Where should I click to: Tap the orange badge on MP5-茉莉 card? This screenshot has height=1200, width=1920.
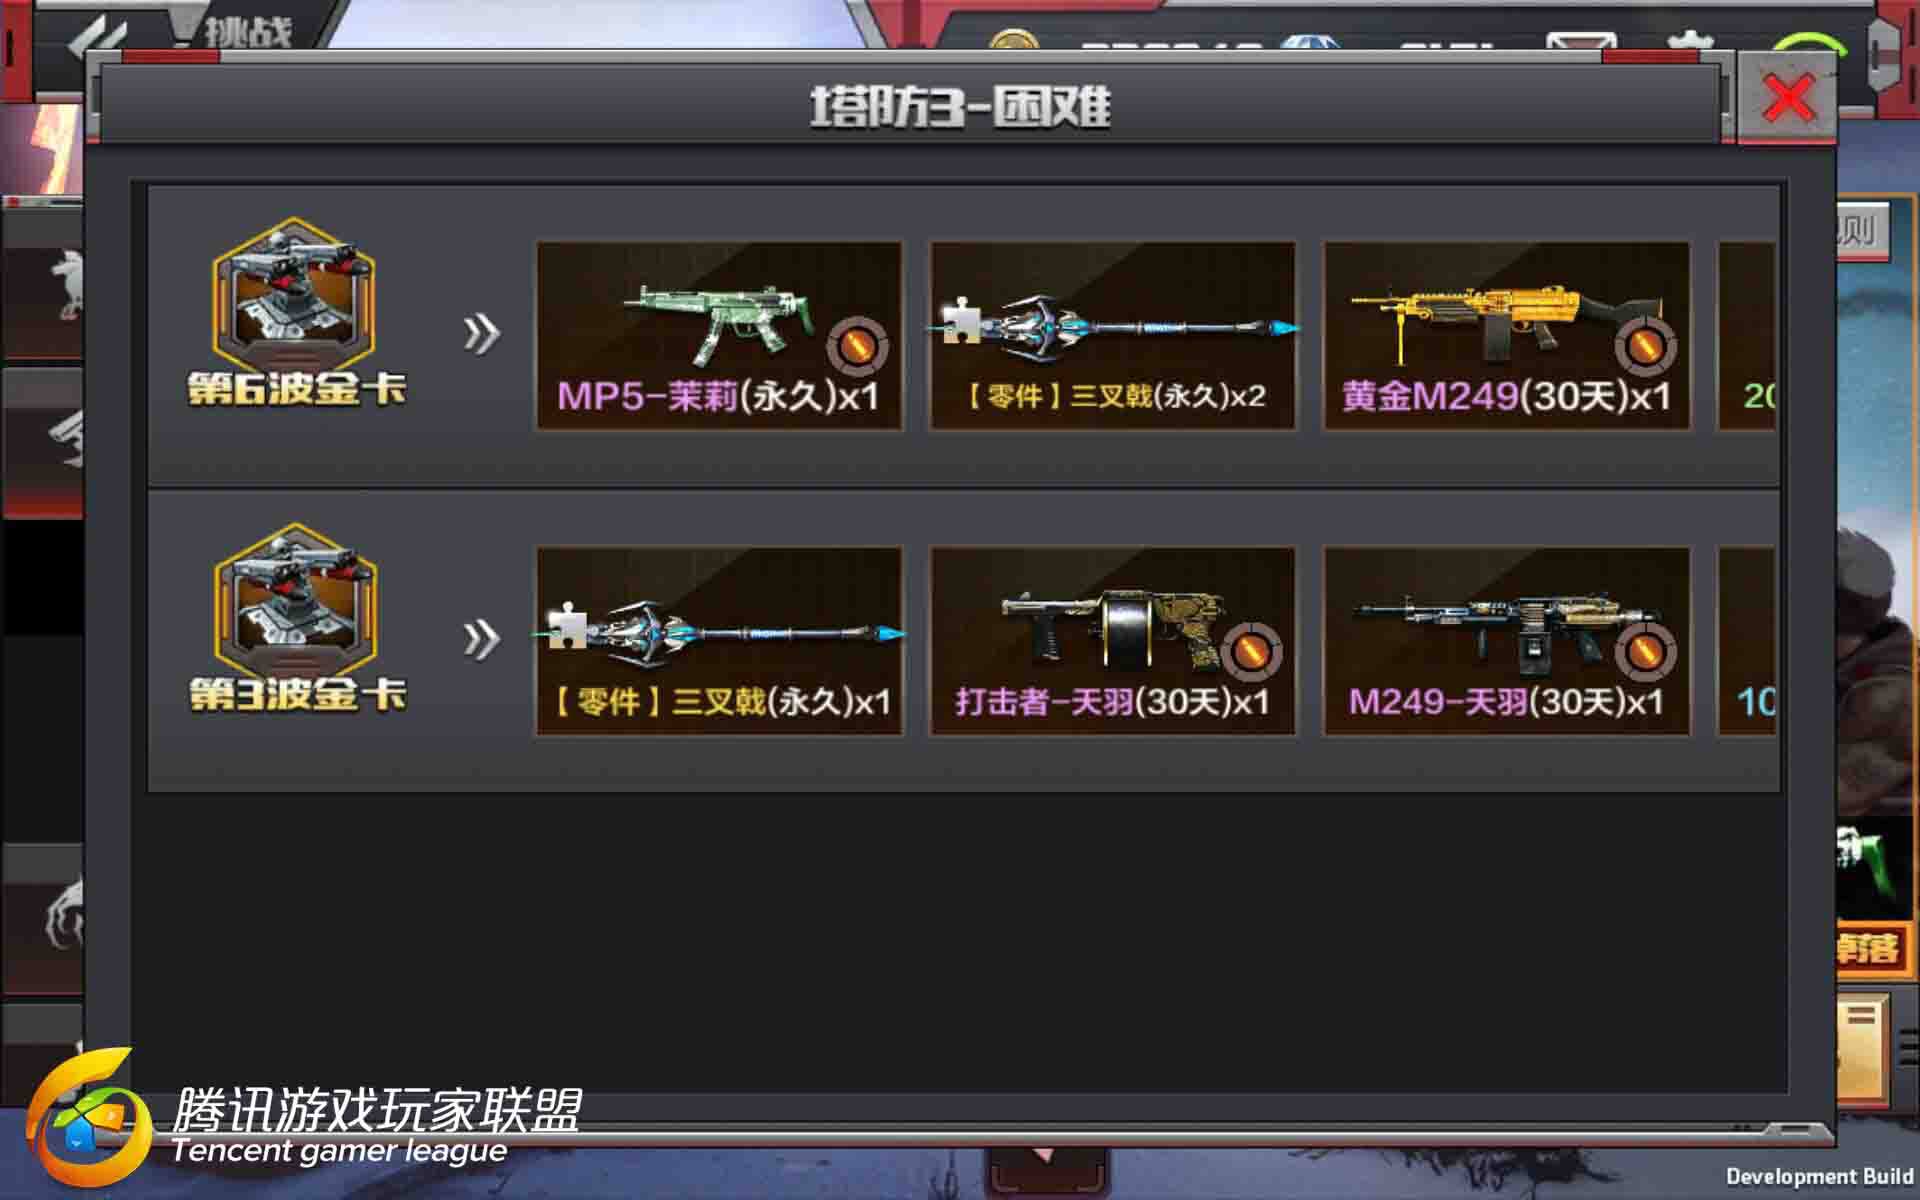857,346
